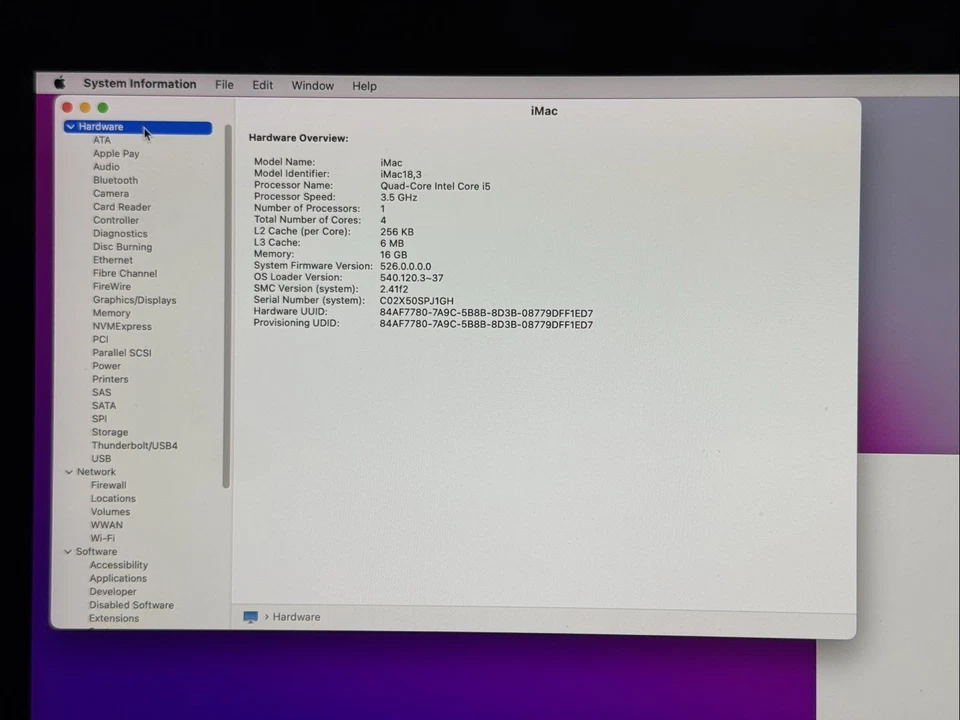Open the System Information menu

pos(139,84)
